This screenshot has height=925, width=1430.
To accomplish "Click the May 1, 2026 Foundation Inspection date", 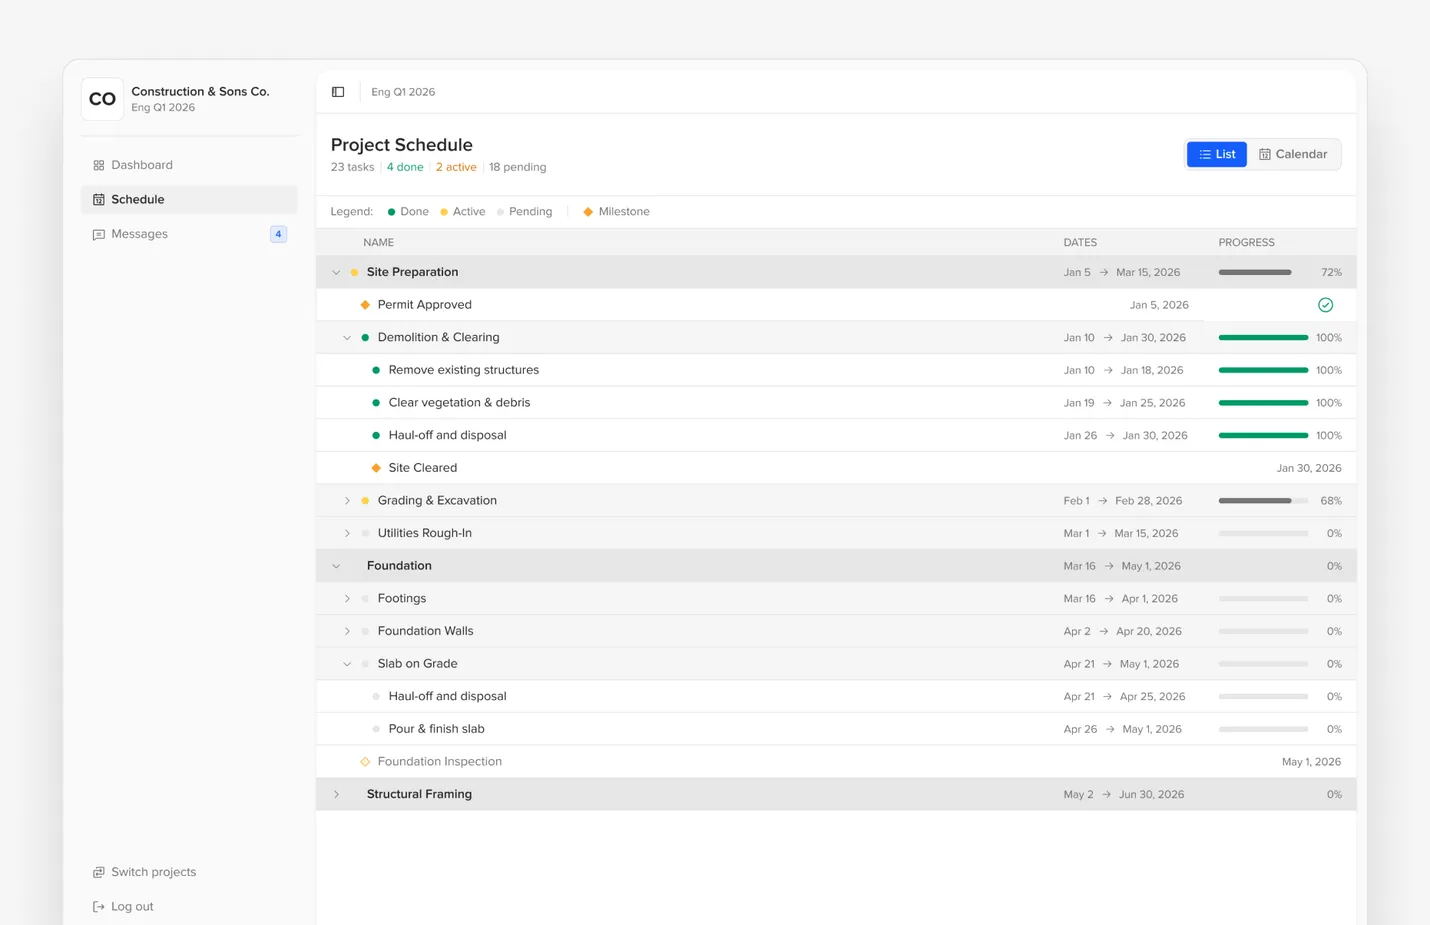I will click(1311, 762).
